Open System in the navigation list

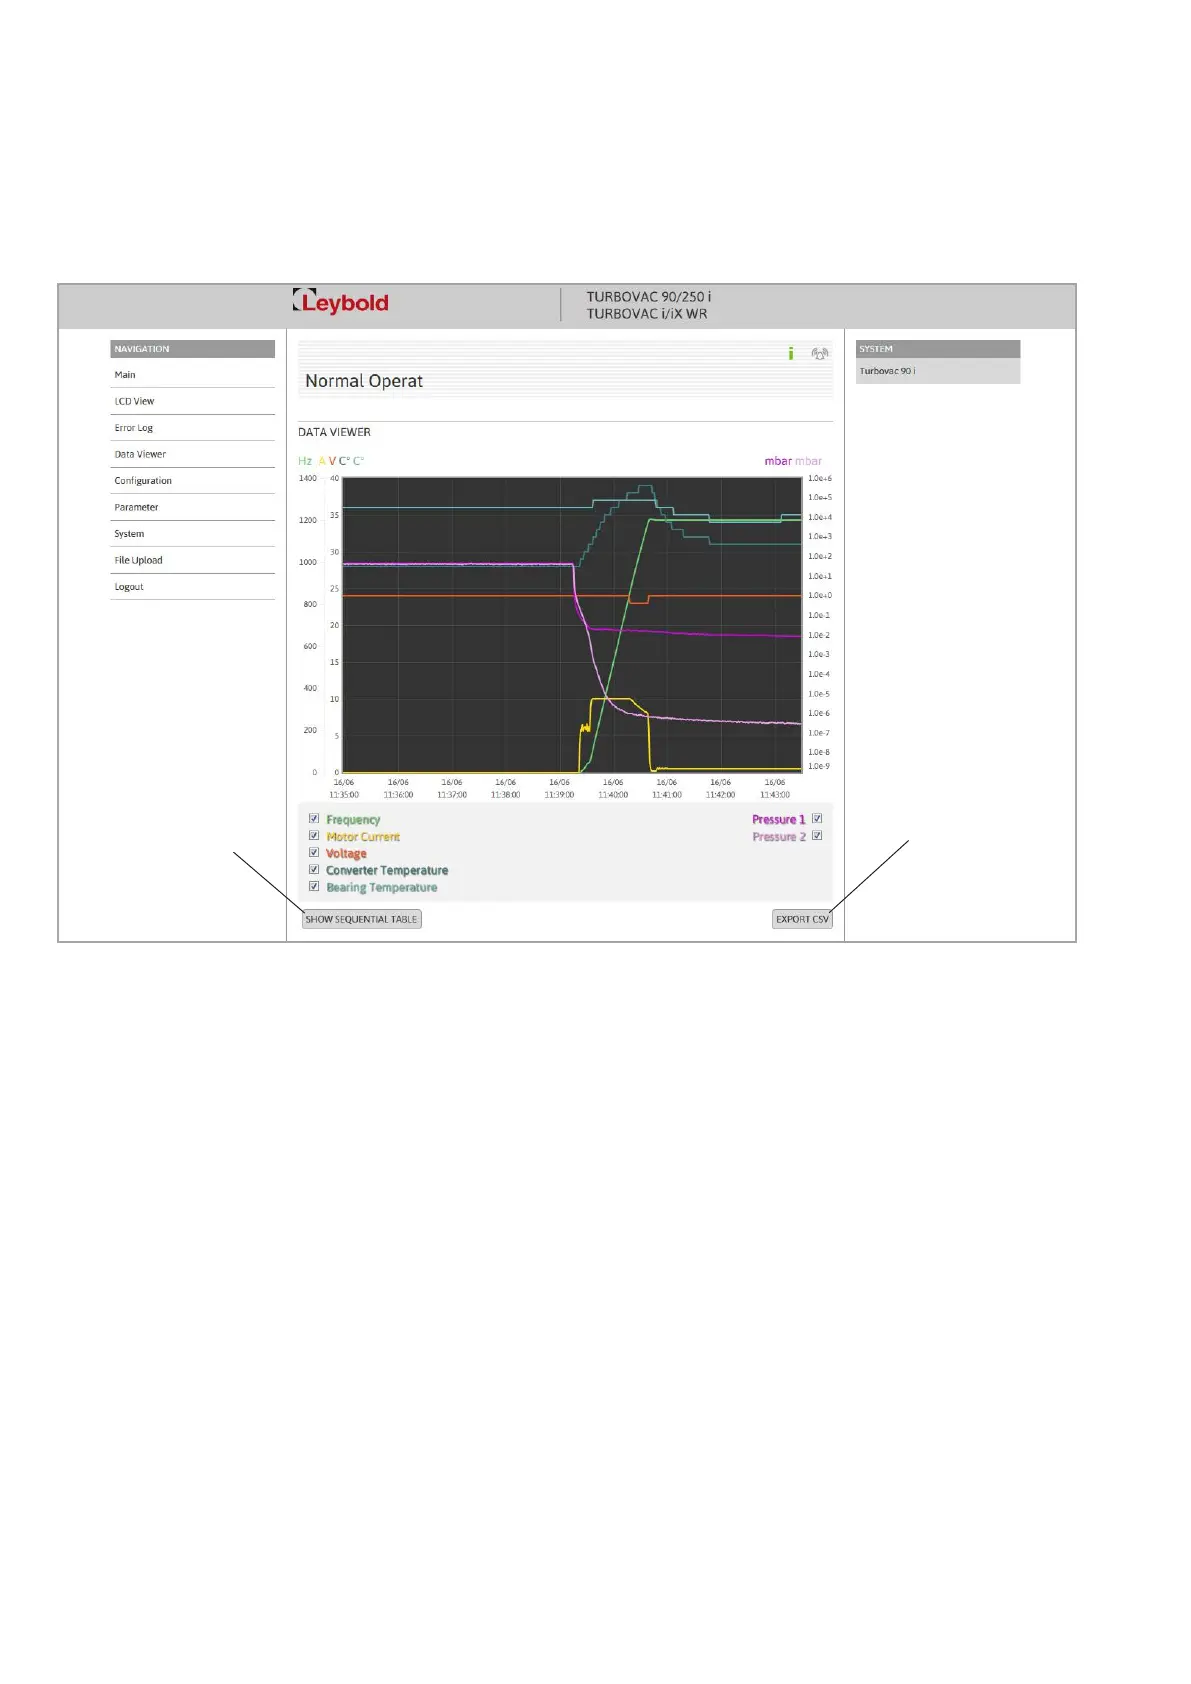click(x=192, y=534)
